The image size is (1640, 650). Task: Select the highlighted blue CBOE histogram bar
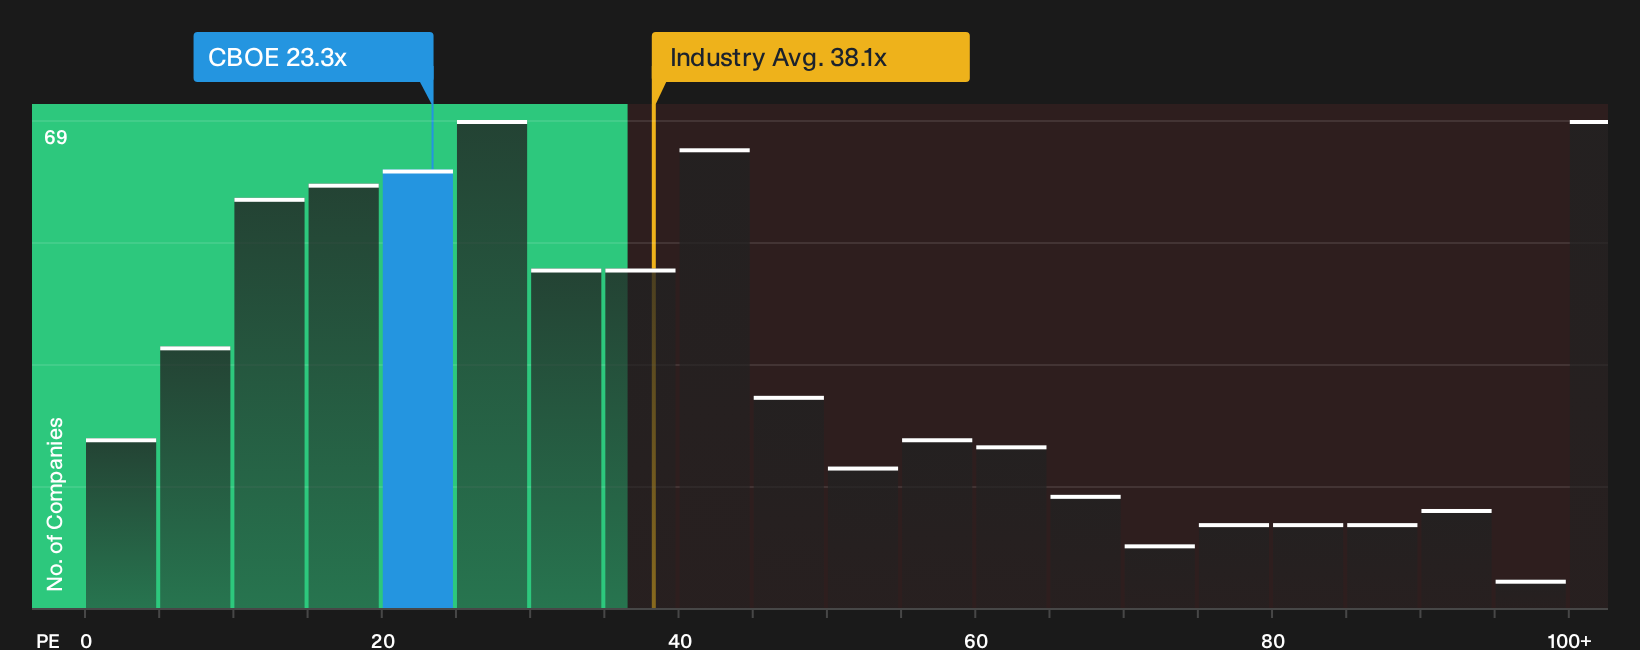point(418,389)
